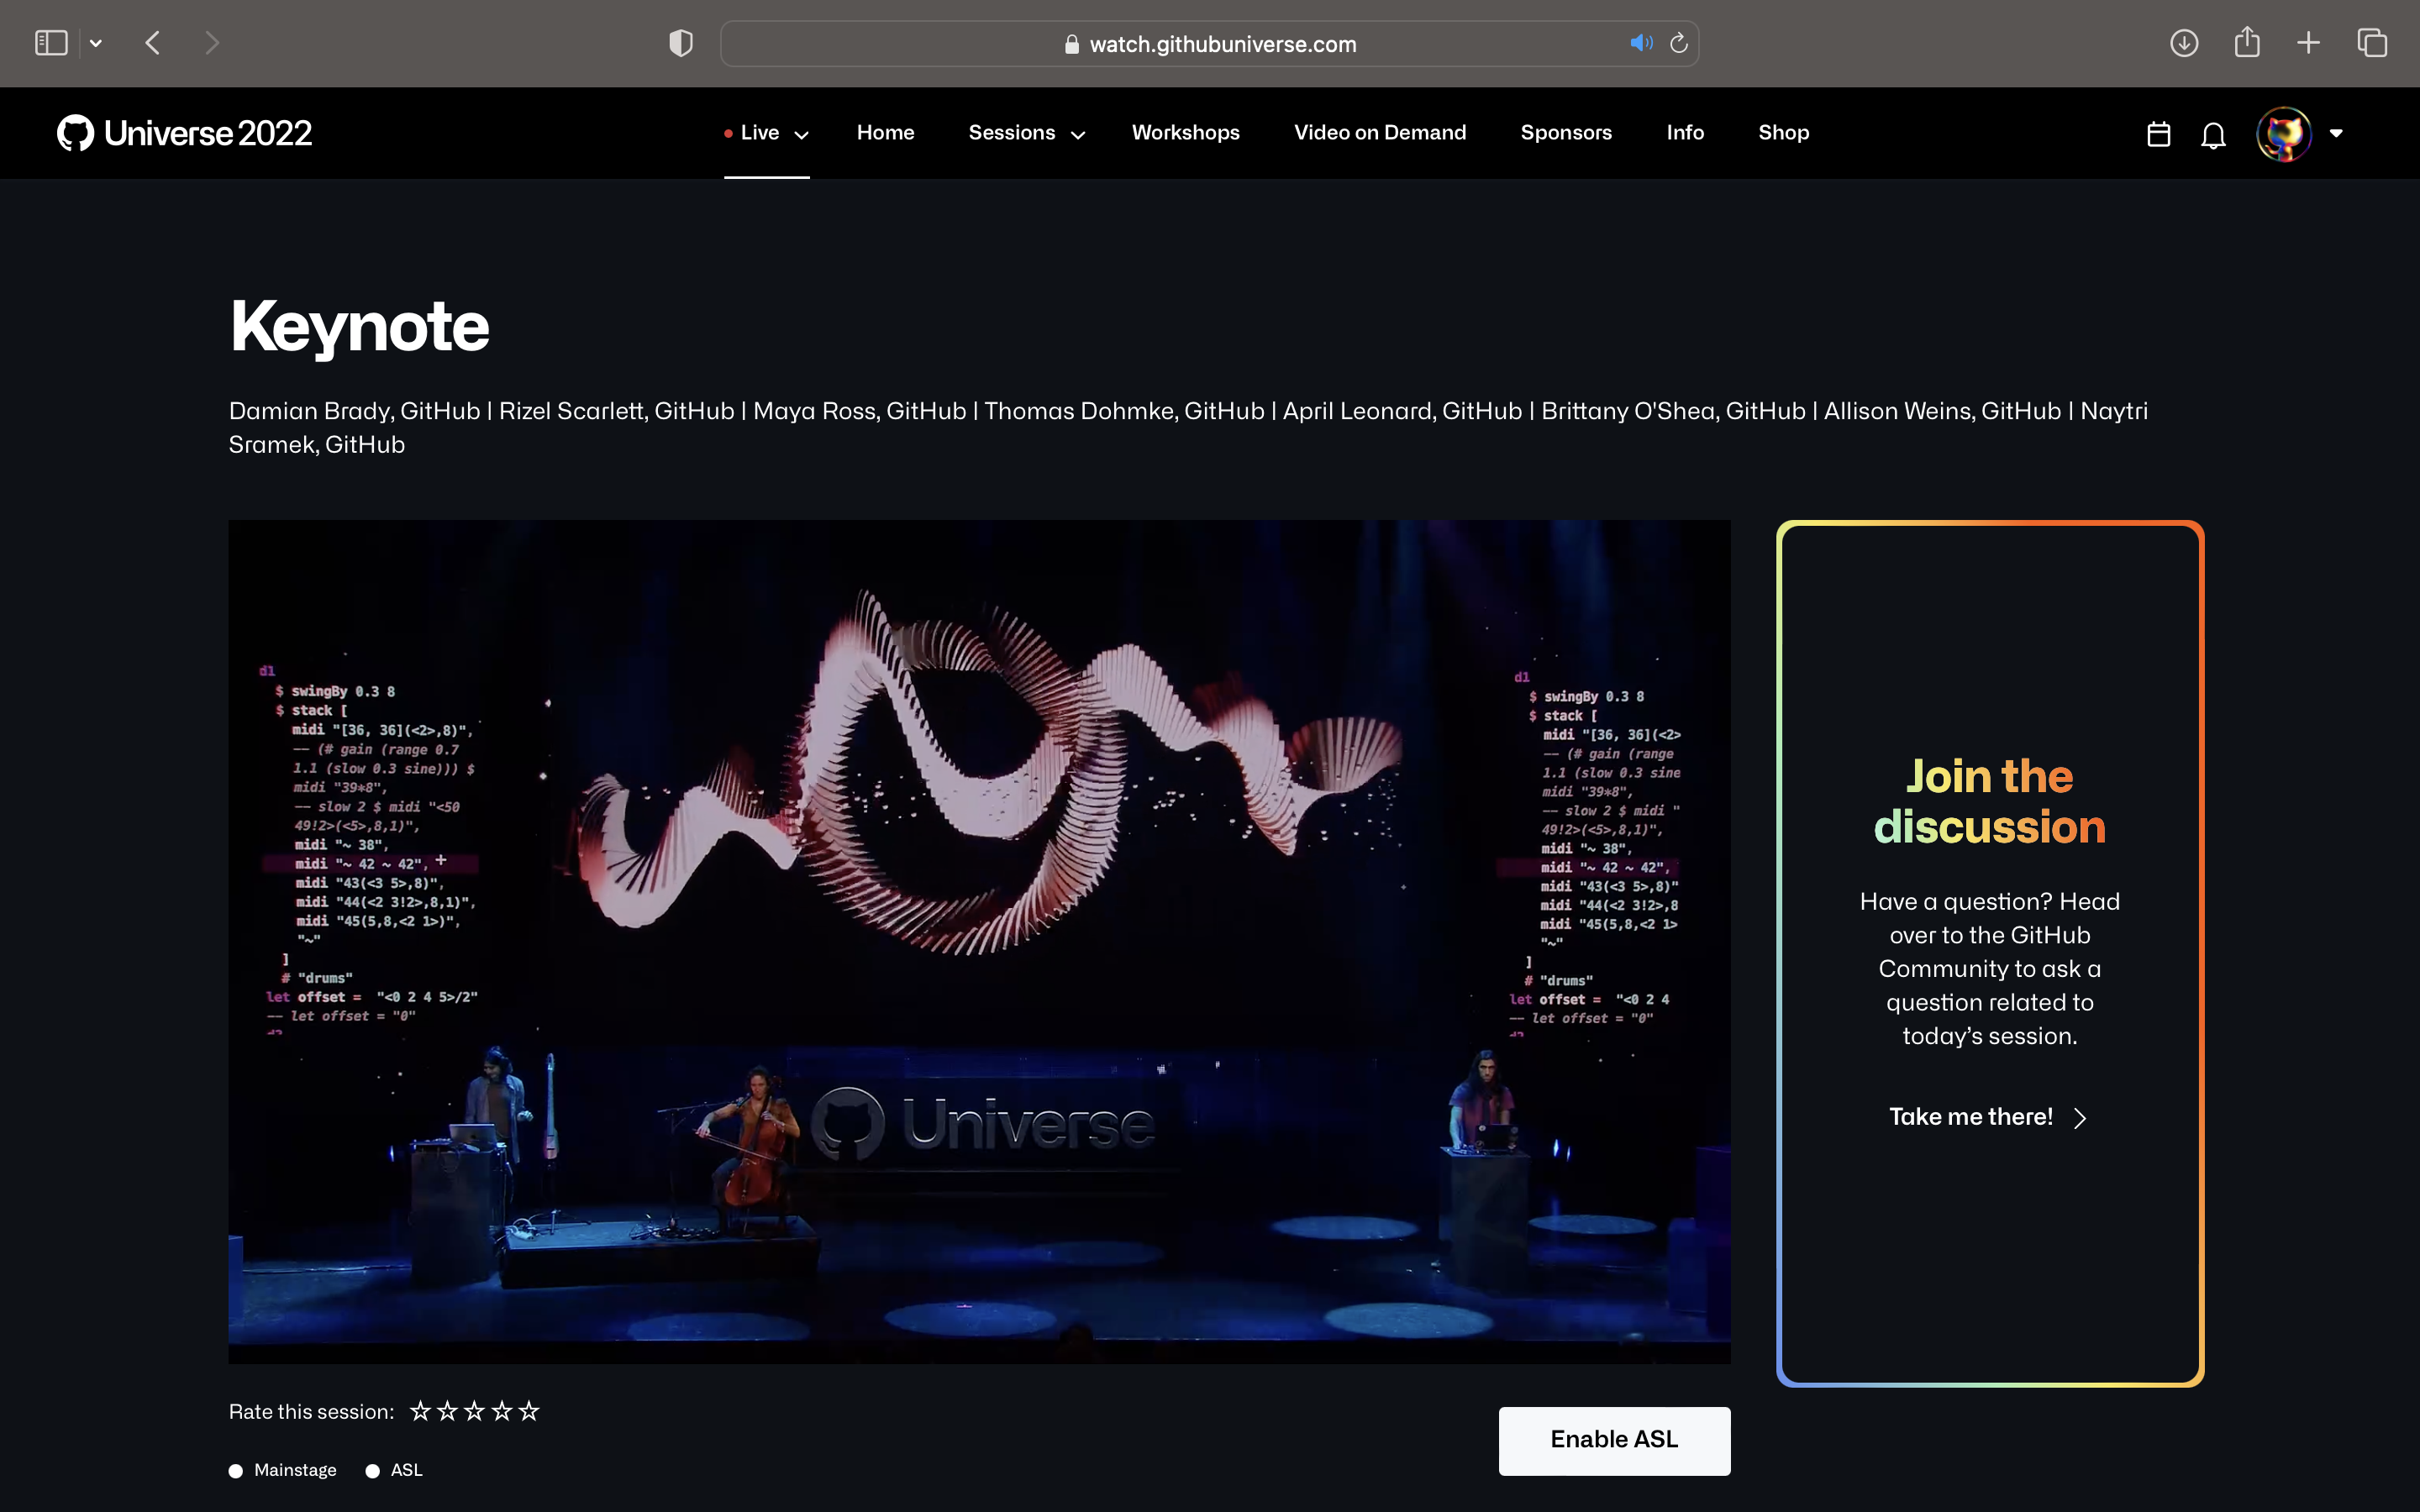Rate the session five stars

point(529,1411)
